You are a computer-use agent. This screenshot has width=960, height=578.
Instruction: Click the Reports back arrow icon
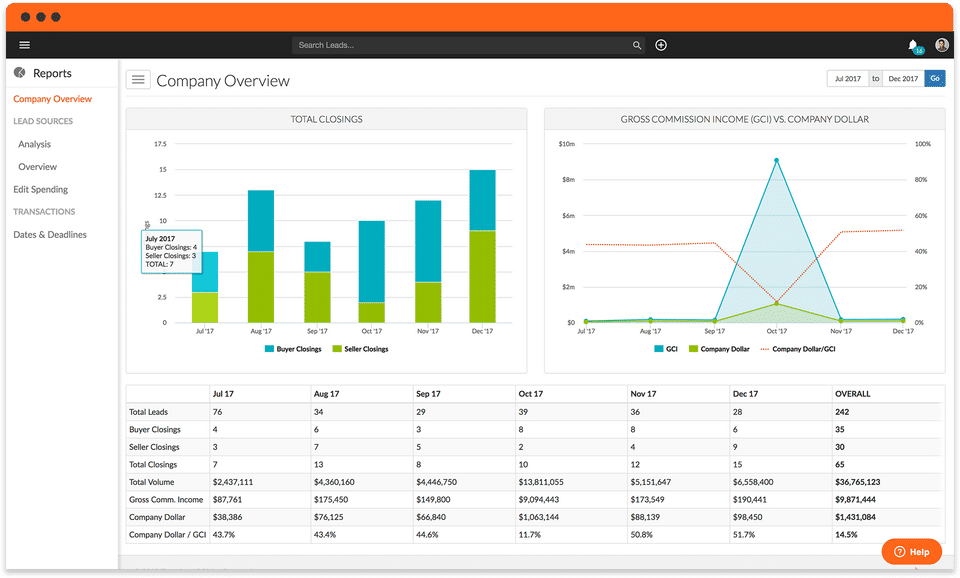(20, 73)
